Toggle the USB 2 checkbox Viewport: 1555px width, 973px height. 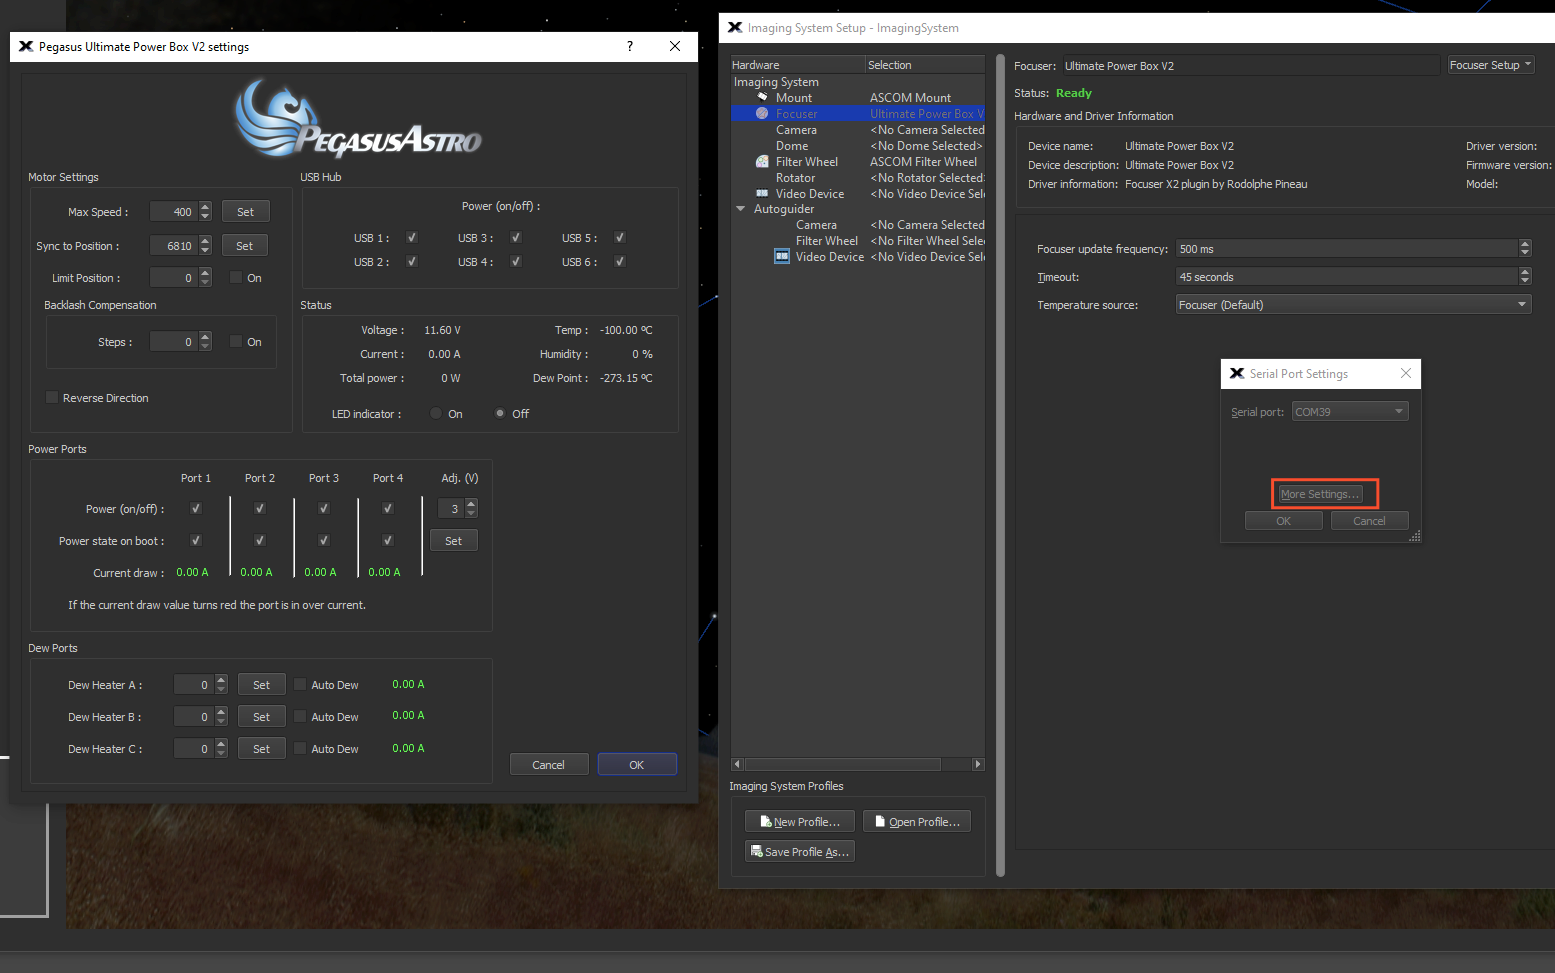pos(412,261)
